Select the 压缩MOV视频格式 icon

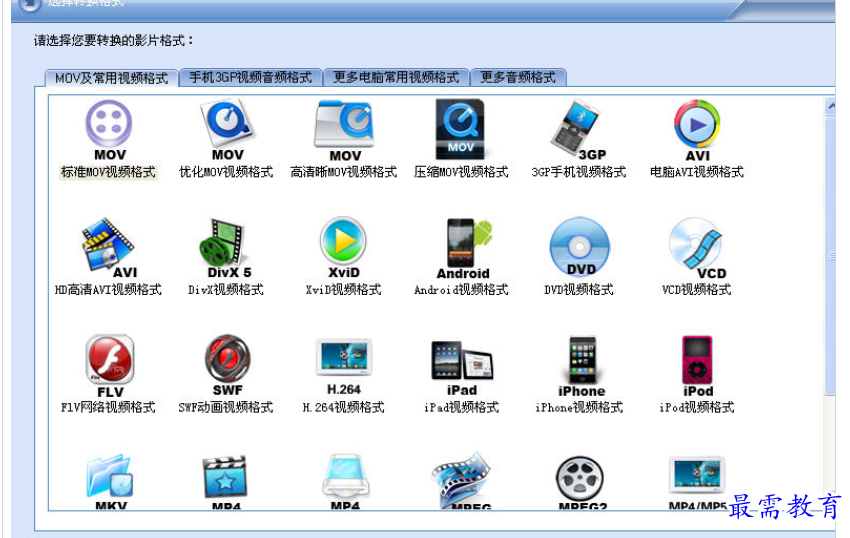(460, 128)
